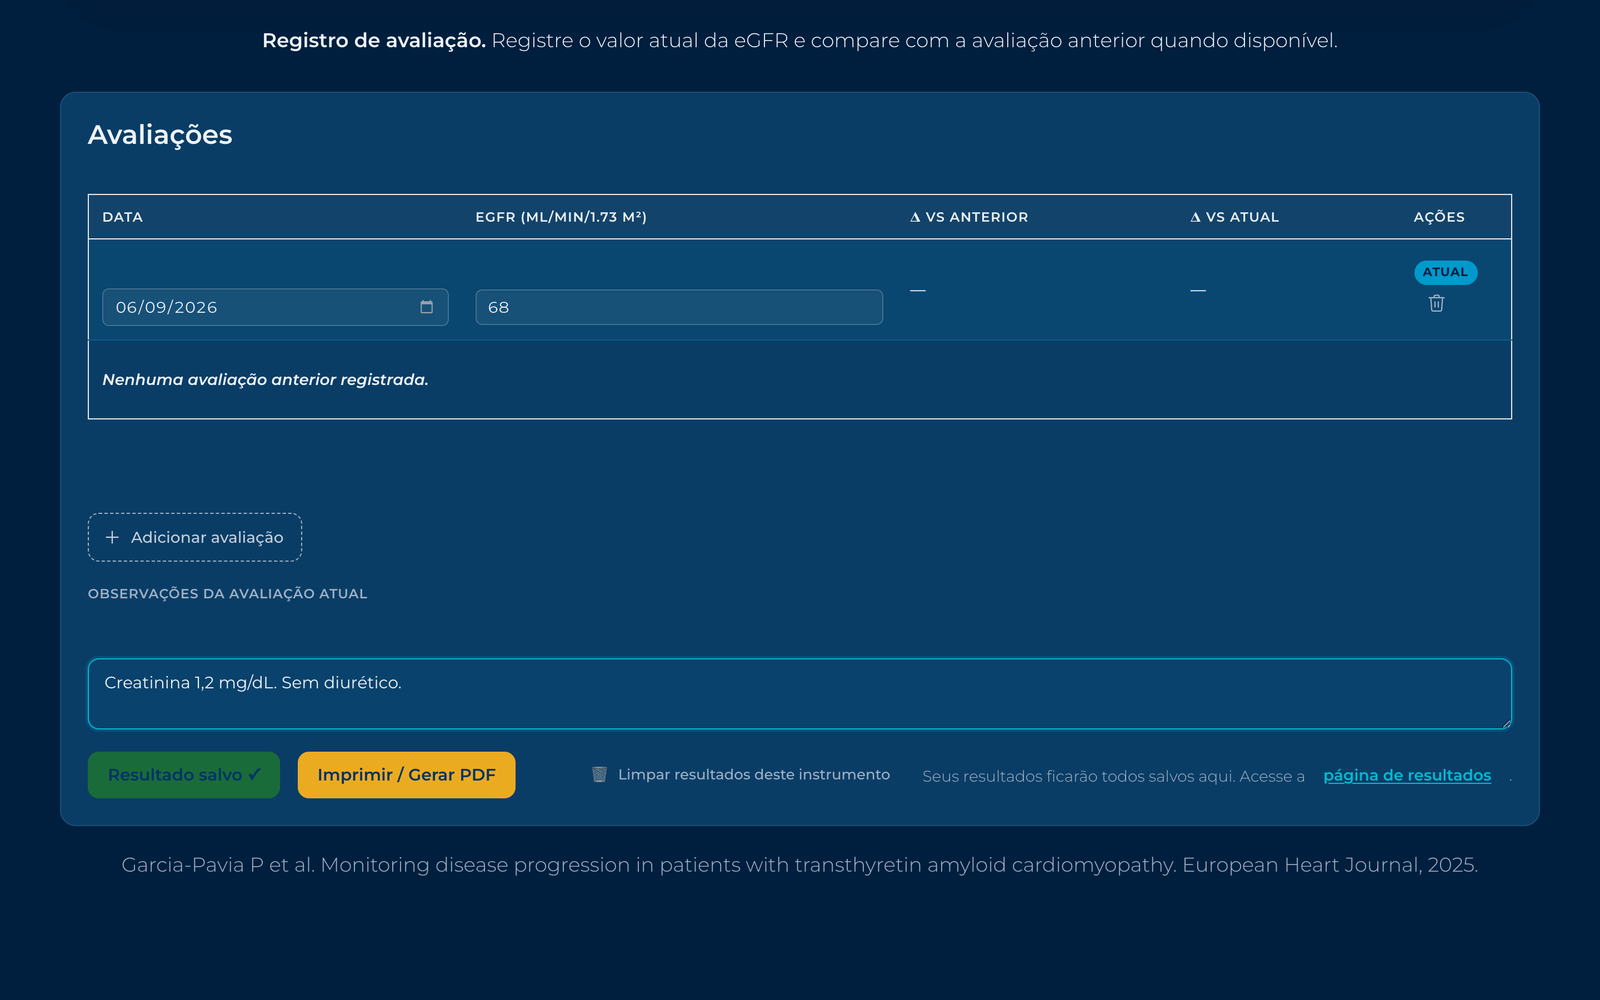Click the Adicionar avaliação button
Image resolution: width=1600 pixels, height=1000 pixels.
click(x=195, y=537)
